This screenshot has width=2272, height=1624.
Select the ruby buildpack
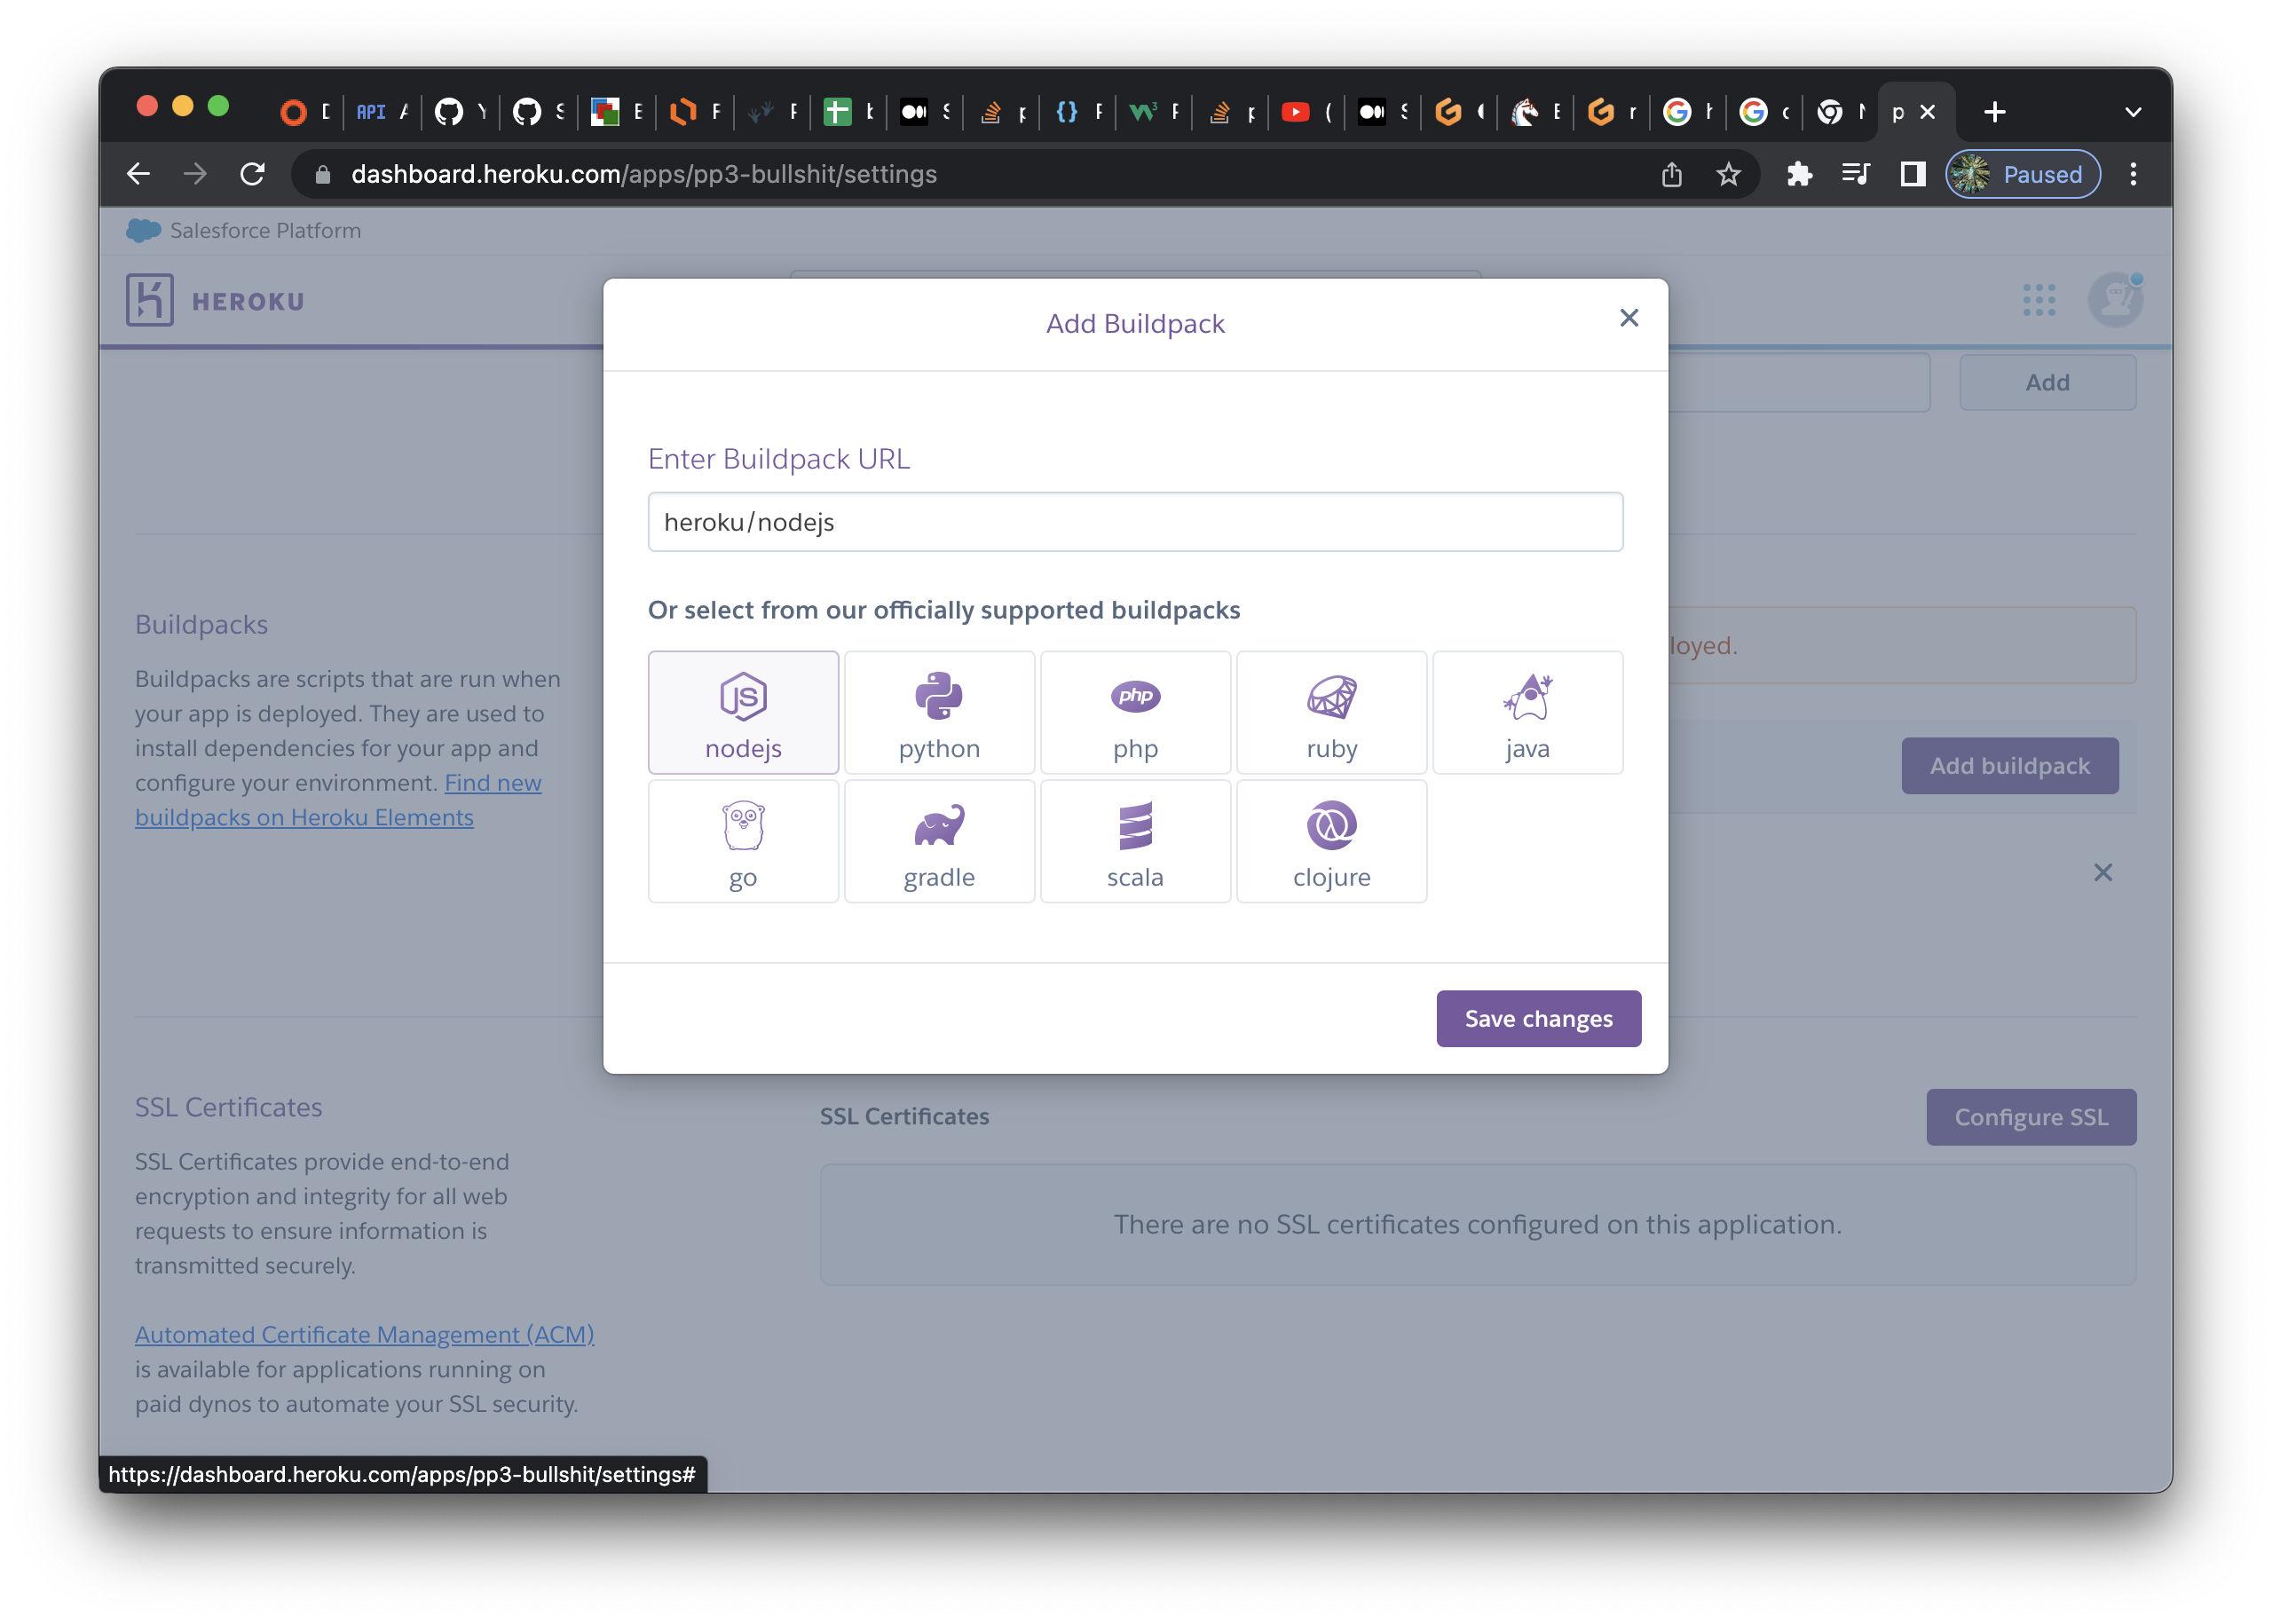(x=1331, y=712)
